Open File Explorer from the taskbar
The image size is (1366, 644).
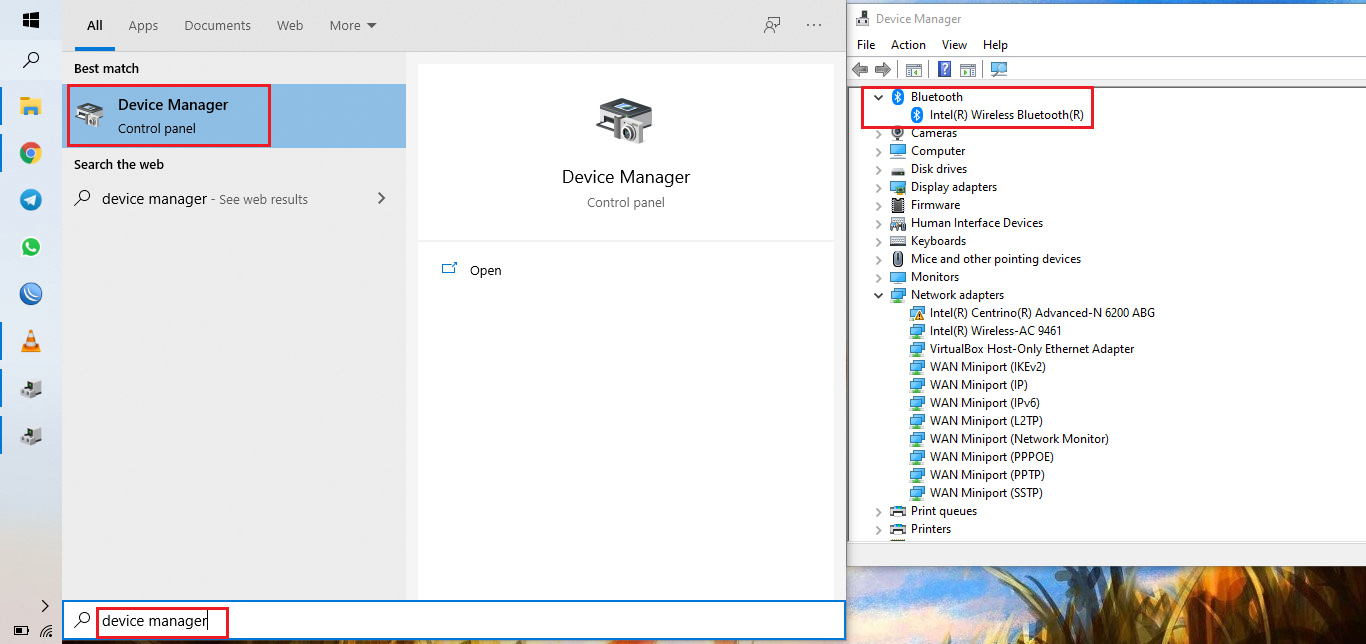(x=31, y=106)
